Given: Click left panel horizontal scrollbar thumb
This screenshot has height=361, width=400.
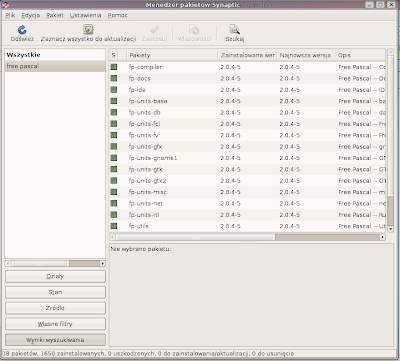Looking at the screenshot, I should (x=40, y=263).
